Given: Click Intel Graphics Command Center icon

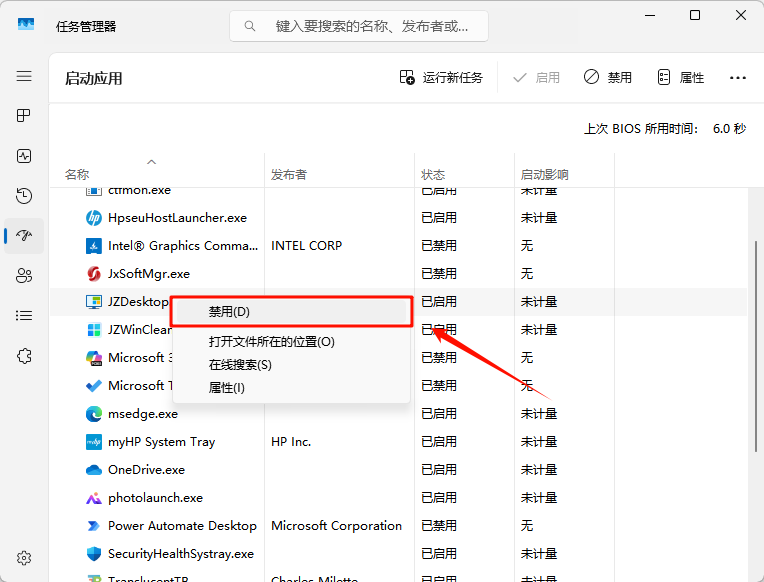Looking at the screenshot, I should (94, 246).
